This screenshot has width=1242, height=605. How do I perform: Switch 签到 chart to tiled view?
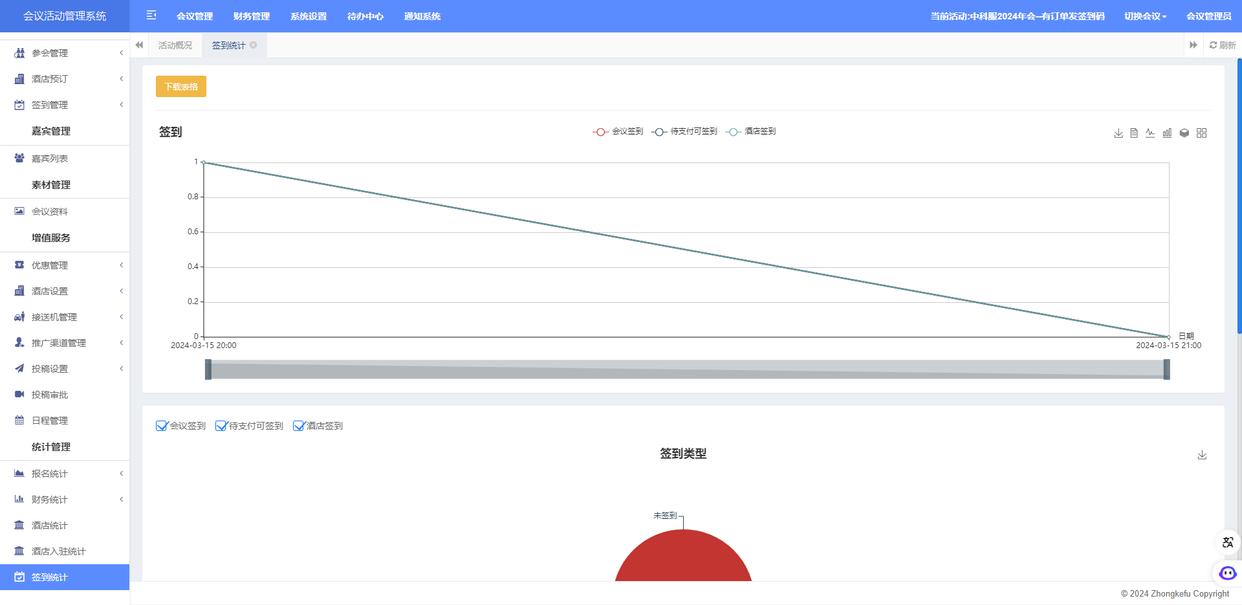(1201, 133)
